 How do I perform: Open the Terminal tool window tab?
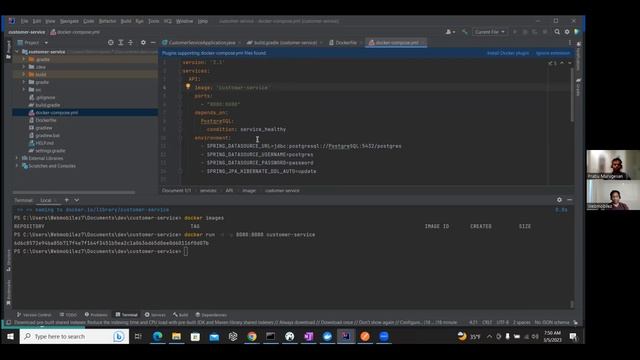point(127,315)
